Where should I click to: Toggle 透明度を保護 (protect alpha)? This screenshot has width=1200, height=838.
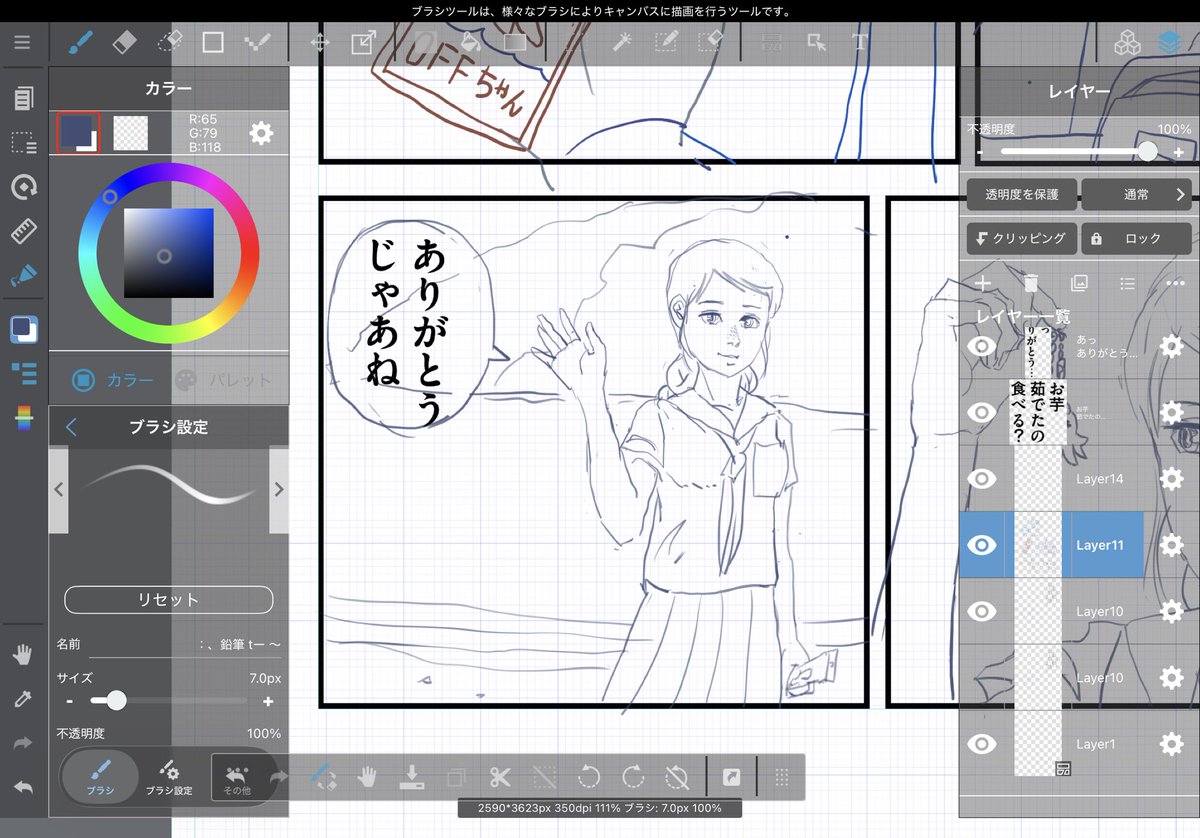point(1021,194)
